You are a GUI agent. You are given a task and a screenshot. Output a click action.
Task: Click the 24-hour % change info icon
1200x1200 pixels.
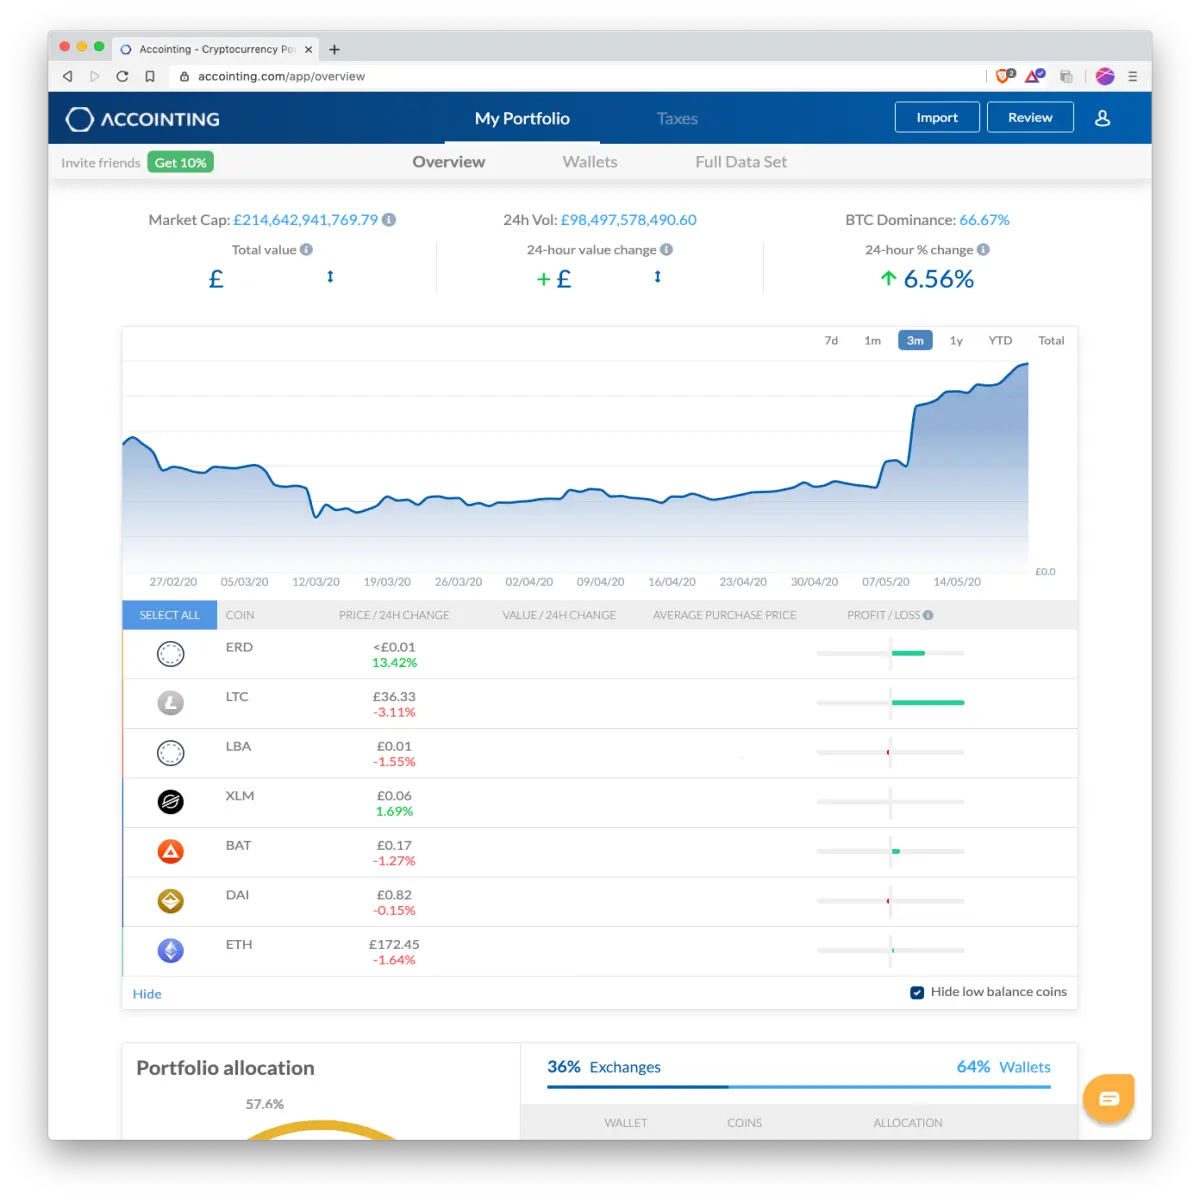[983, 250]
